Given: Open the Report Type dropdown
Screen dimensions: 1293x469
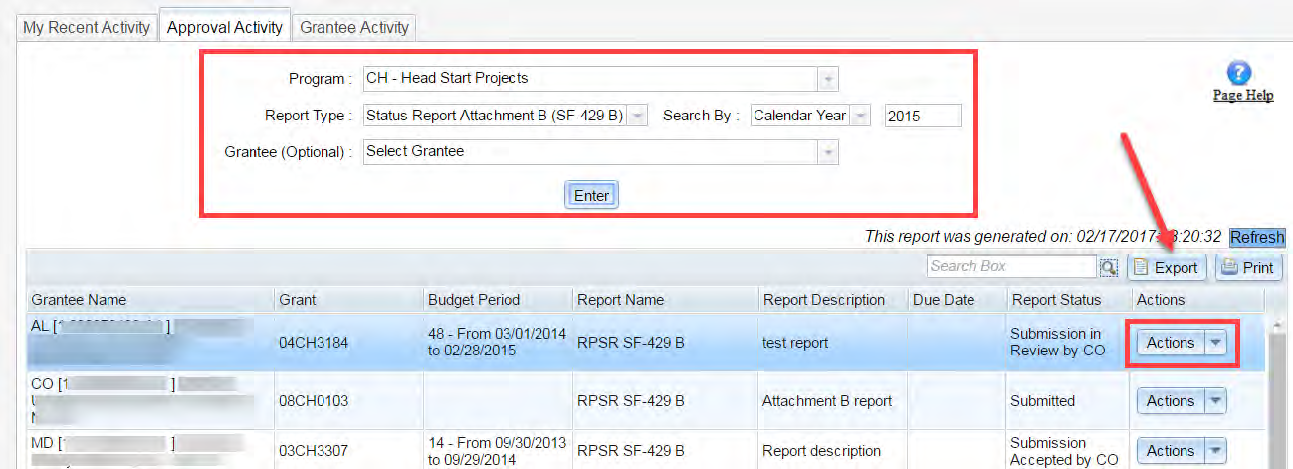Looking at the screenshot, I should (638, 115).
